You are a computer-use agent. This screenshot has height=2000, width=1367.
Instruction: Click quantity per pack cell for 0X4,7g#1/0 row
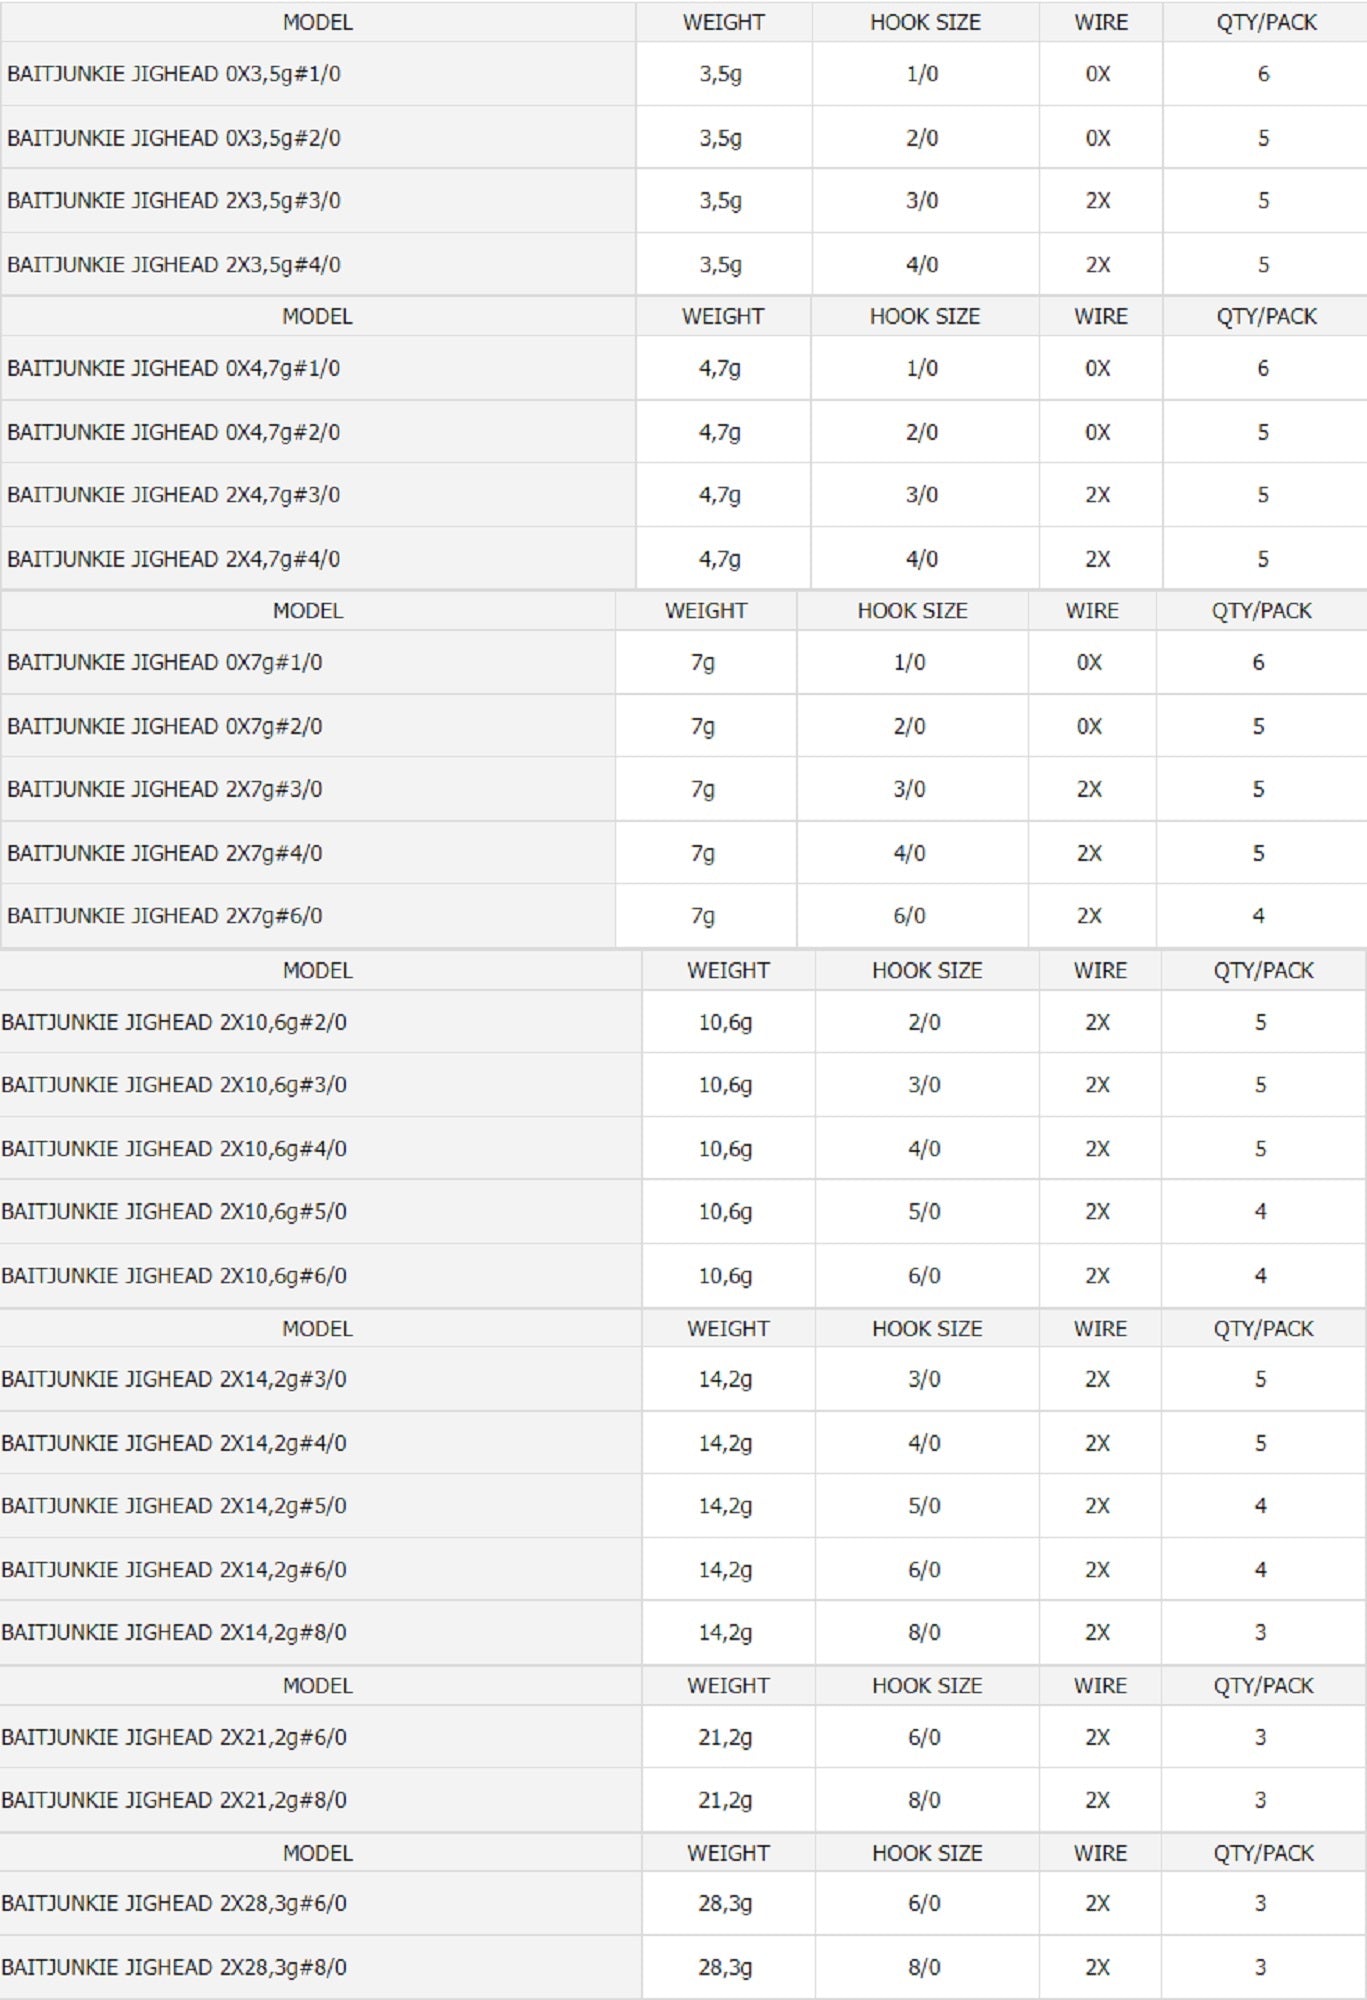tap(1263, 369)
